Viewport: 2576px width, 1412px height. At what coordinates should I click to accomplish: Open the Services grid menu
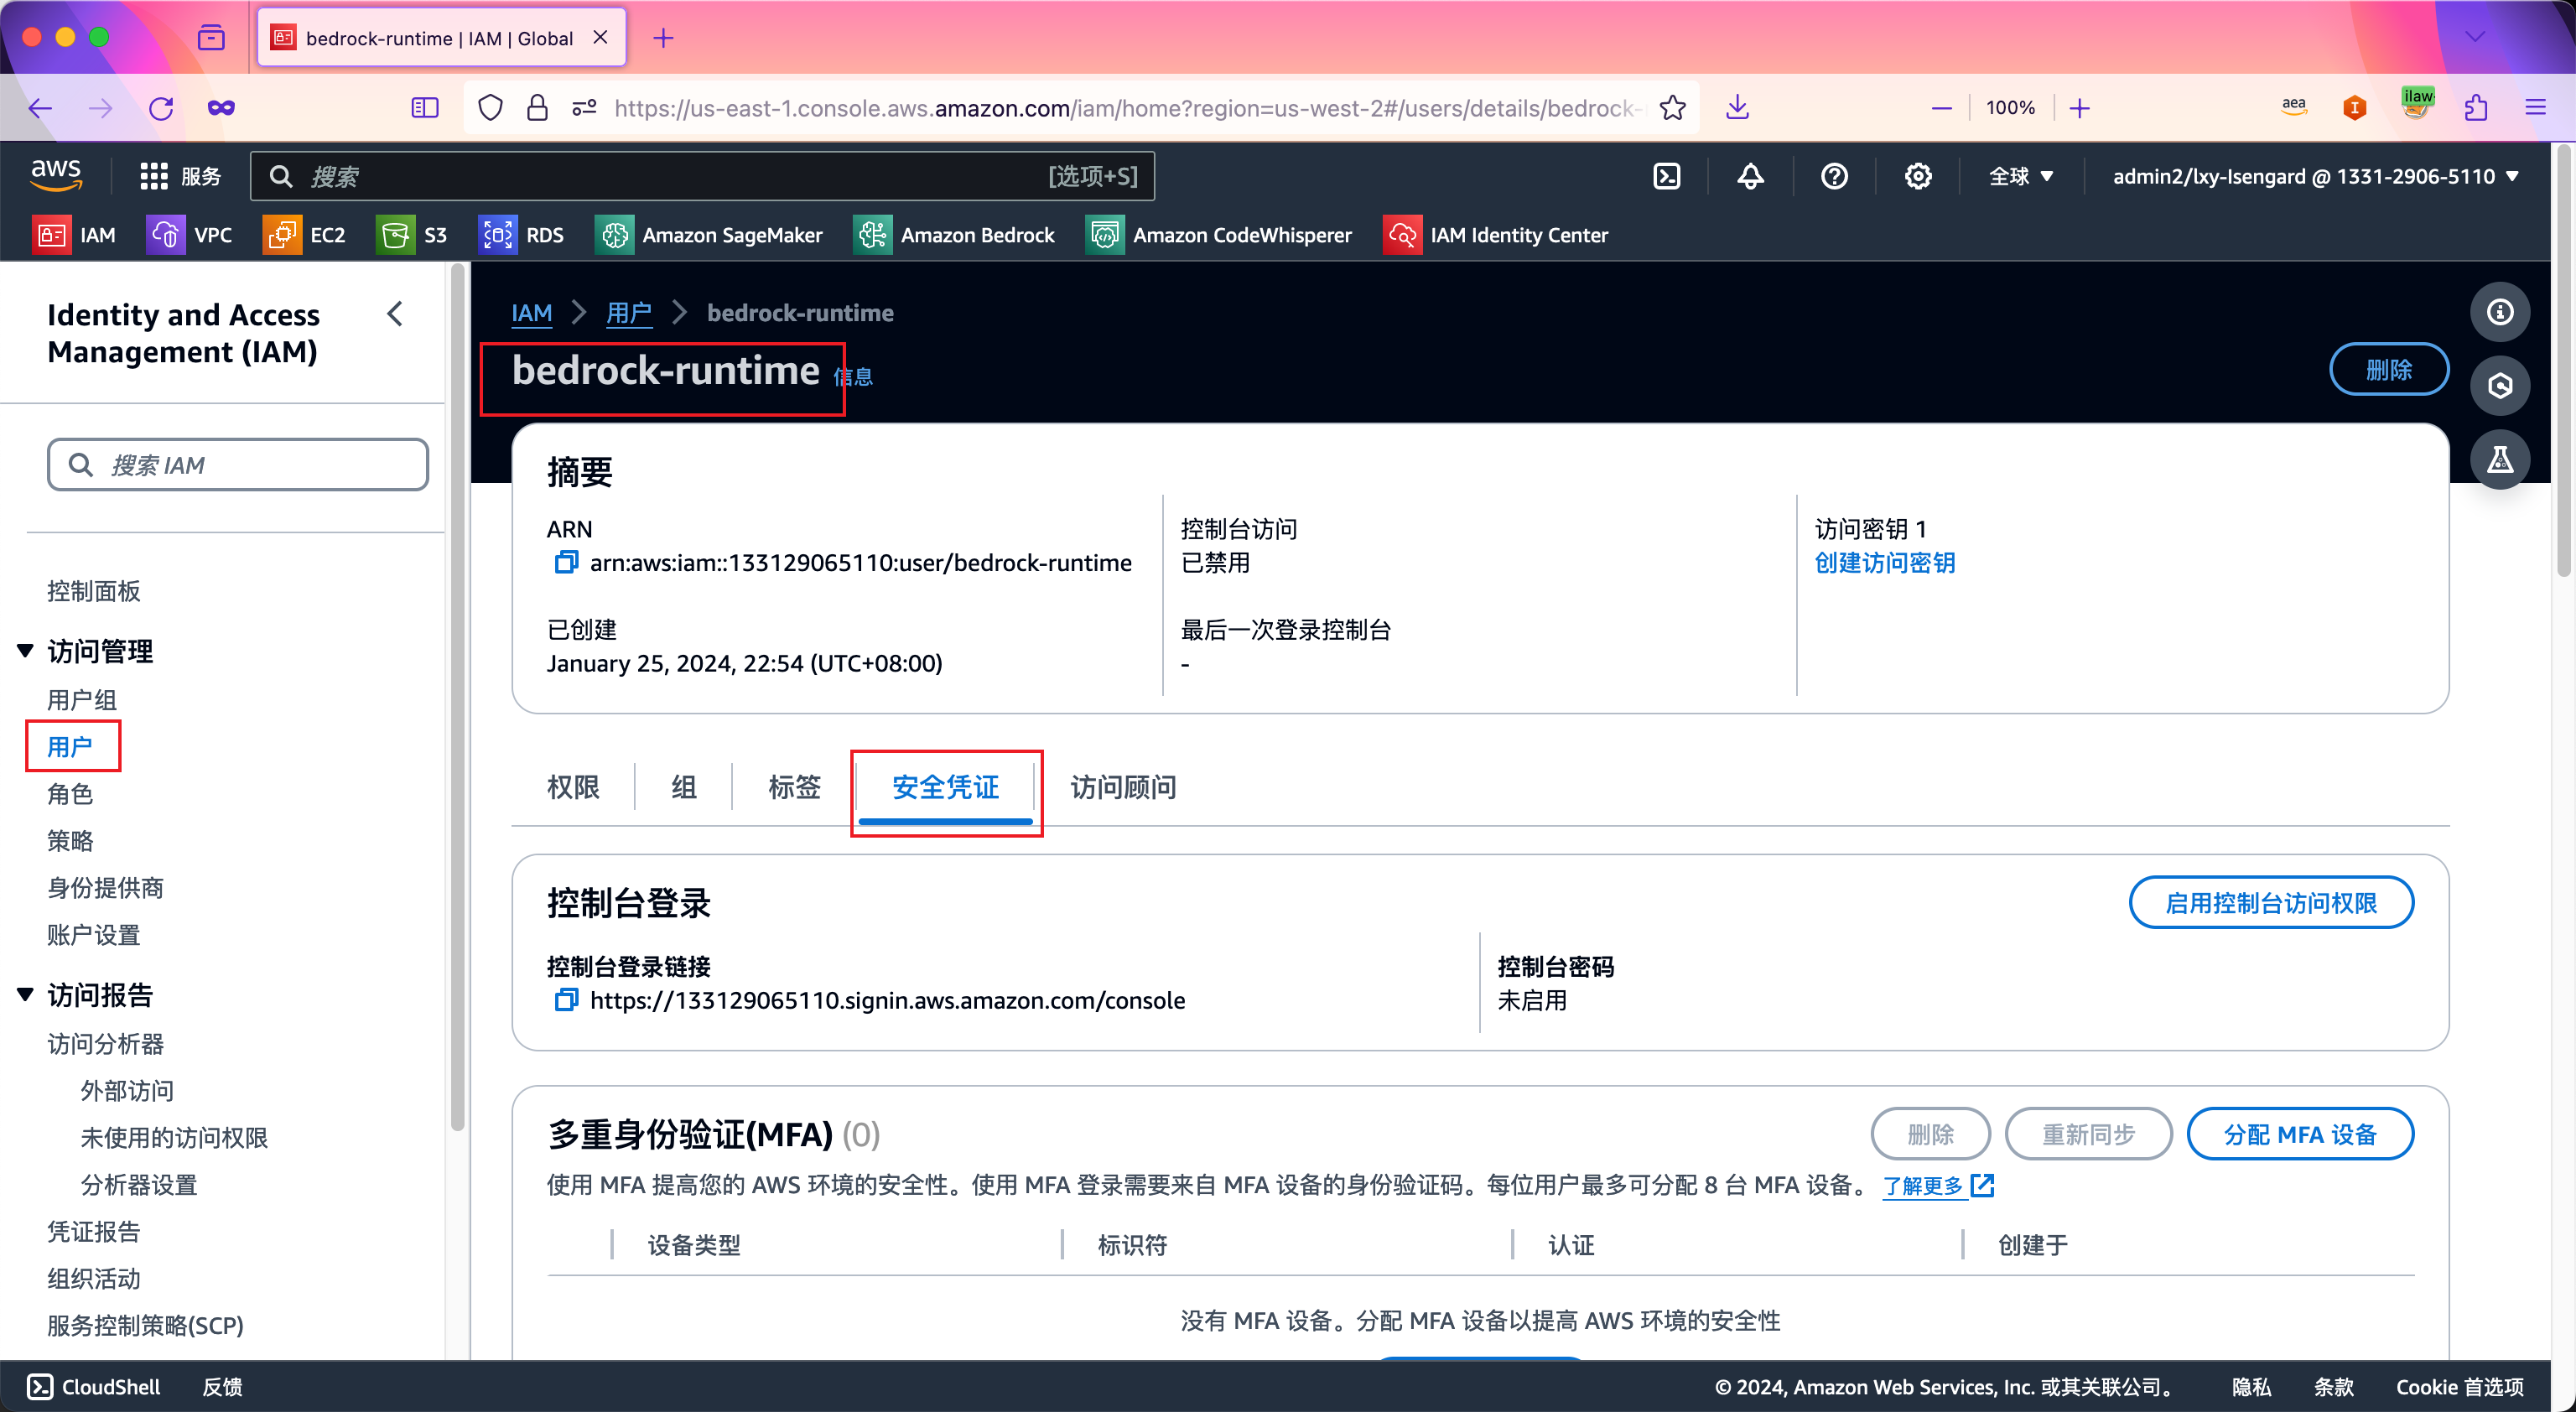point(180,176)
